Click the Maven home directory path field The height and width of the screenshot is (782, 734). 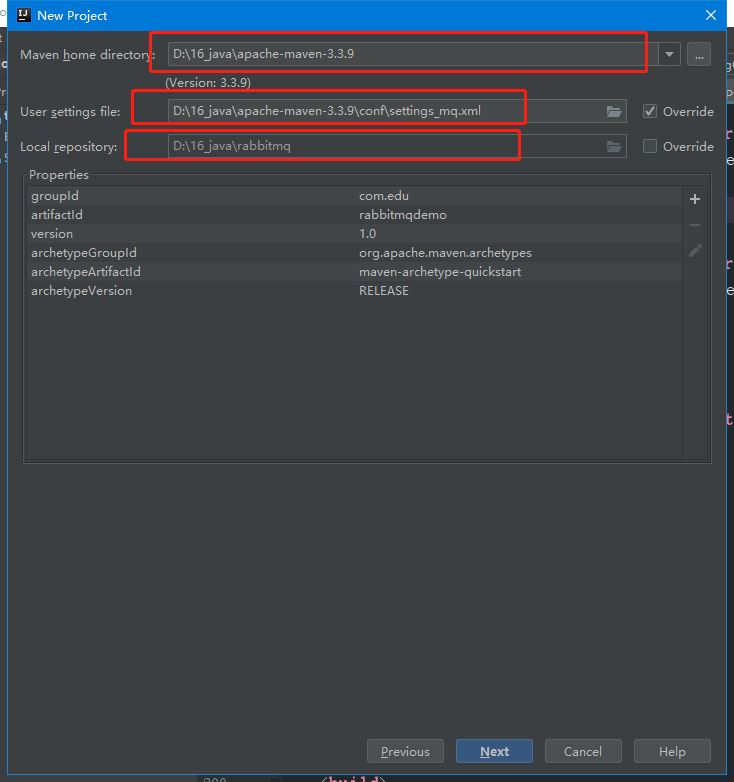413,54
